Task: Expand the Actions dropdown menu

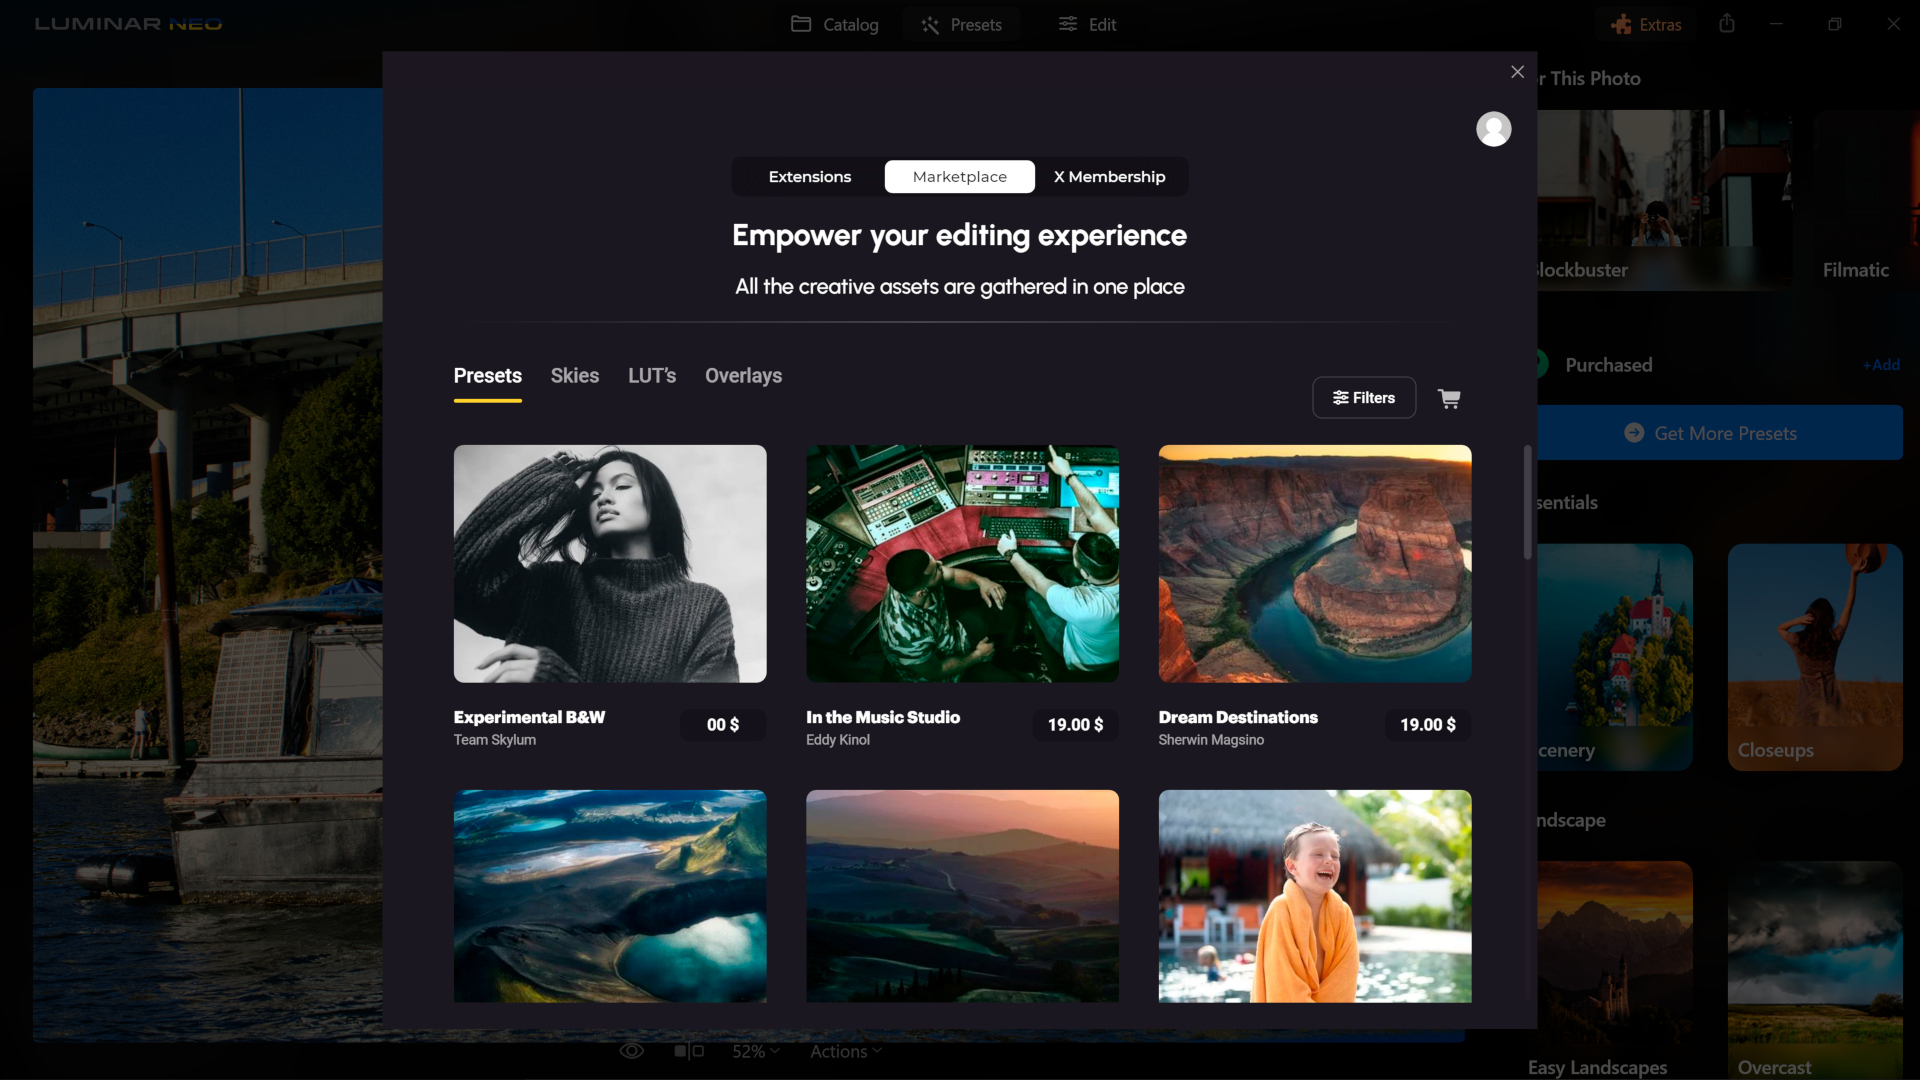Action: [846, 1051]
